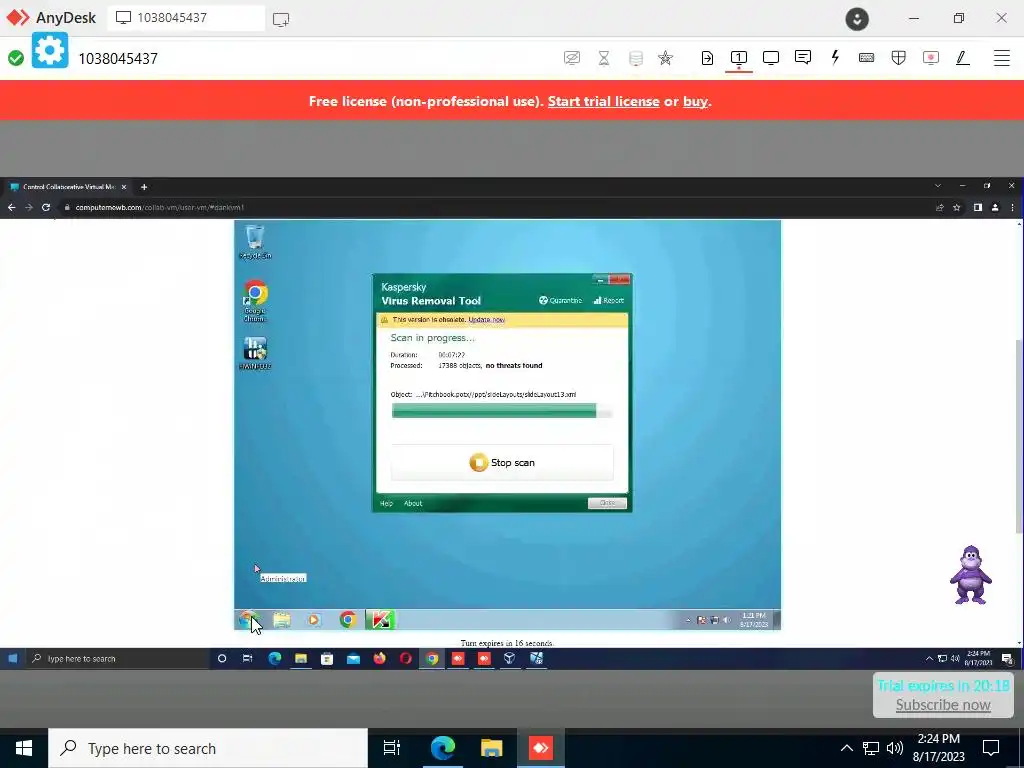Screen dimensions: 1024x768
Task: Open File Explorer on local taskbar
Action: click(491, 748)
